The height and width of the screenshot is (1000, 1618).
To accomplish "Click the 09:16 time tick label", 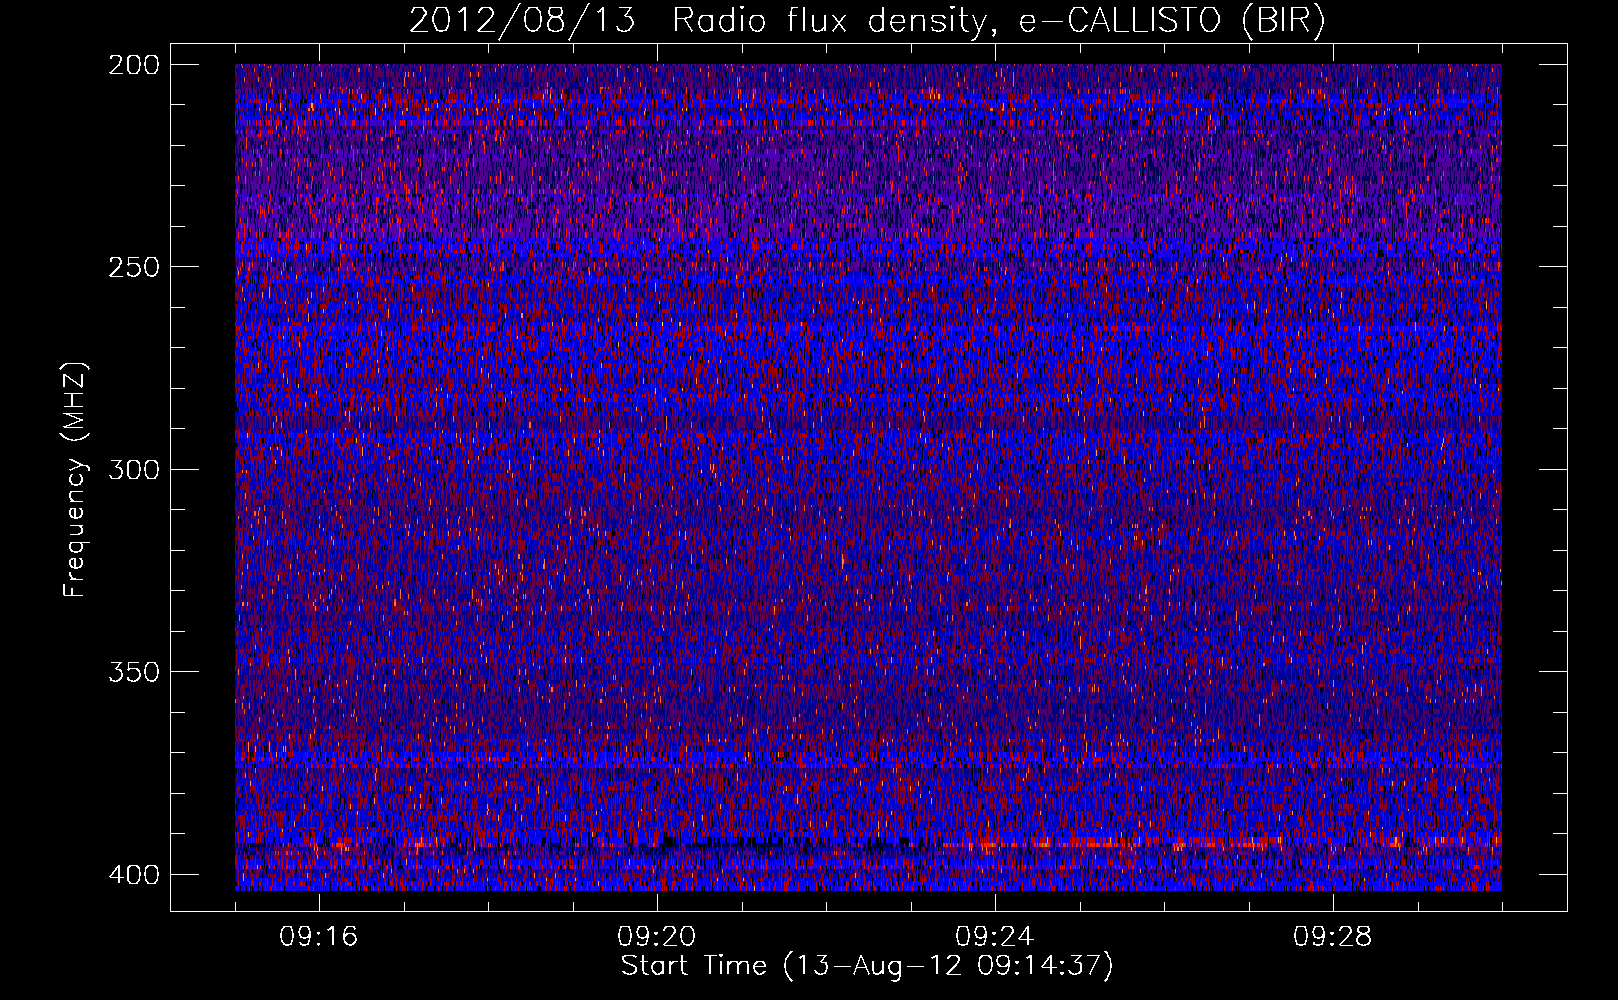I will (319, 937).
